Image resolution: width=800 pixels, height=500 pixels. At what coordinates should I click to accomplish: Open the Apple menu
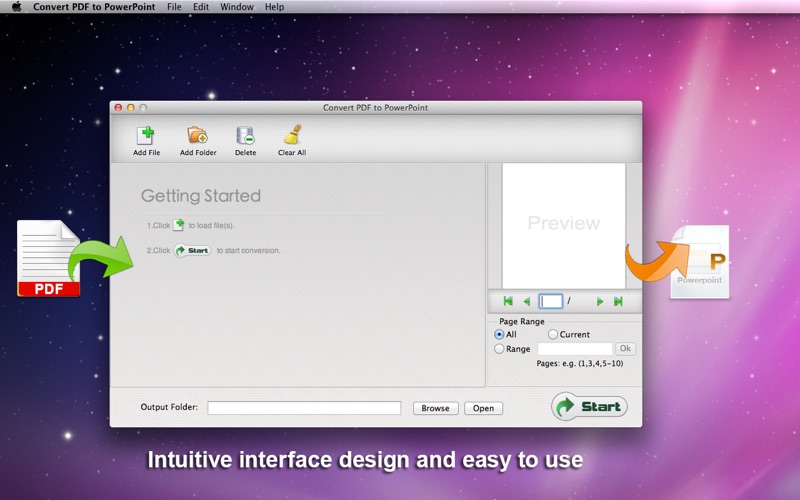[x=17, y=7]
